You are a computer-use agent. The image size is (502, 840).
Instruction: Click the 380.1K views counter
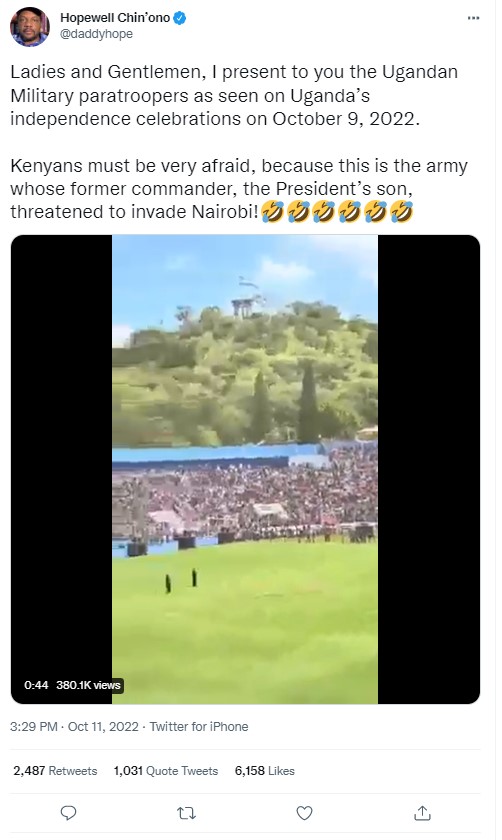88,685
